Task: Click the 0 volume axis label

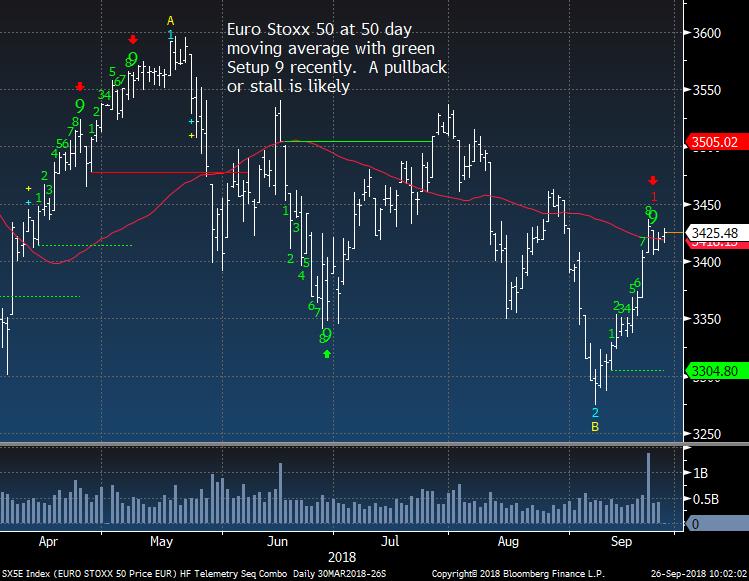Action: (696, 524)
